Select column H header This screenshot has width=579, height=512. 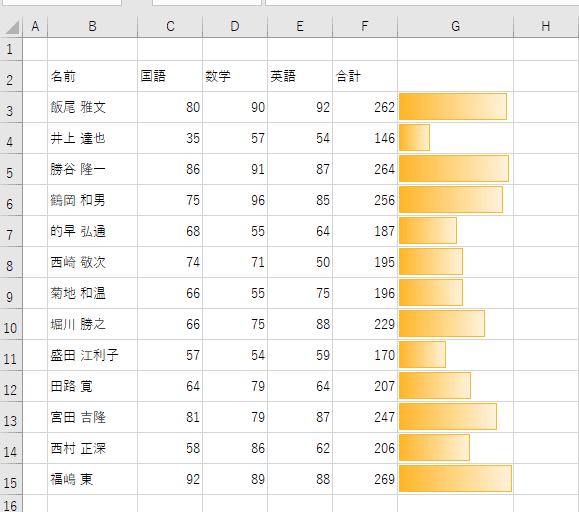click(x=546, y=27)
